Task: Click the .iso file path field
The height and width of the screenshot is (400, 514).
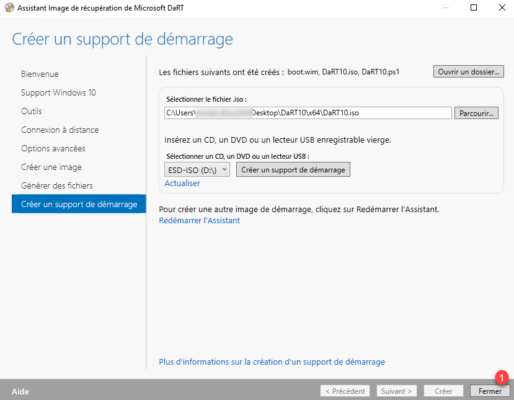Action: (x=308, y=113)
